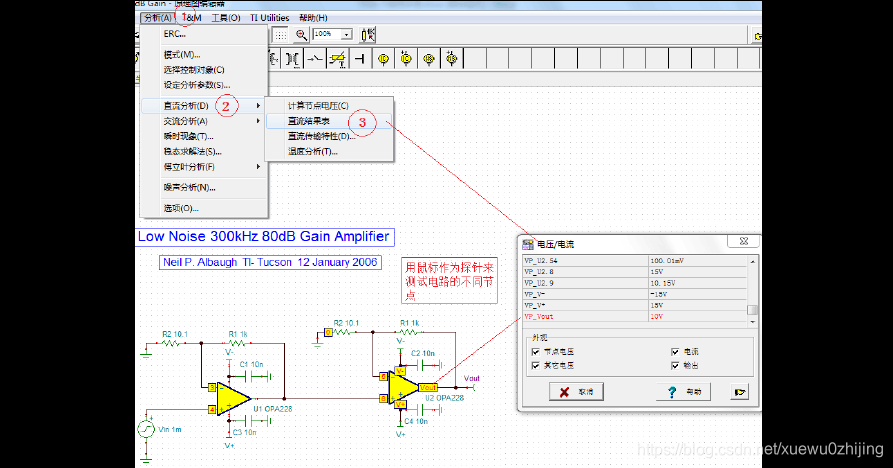Select the VP_U2.9 row in results

coord(635,283)
